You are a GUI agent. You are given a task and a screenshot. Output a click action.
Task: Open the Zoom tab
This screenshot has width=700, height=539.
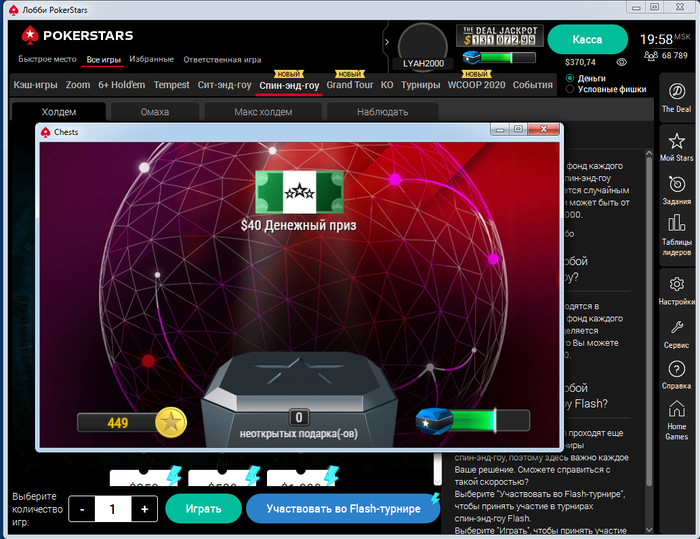point(78,85)
